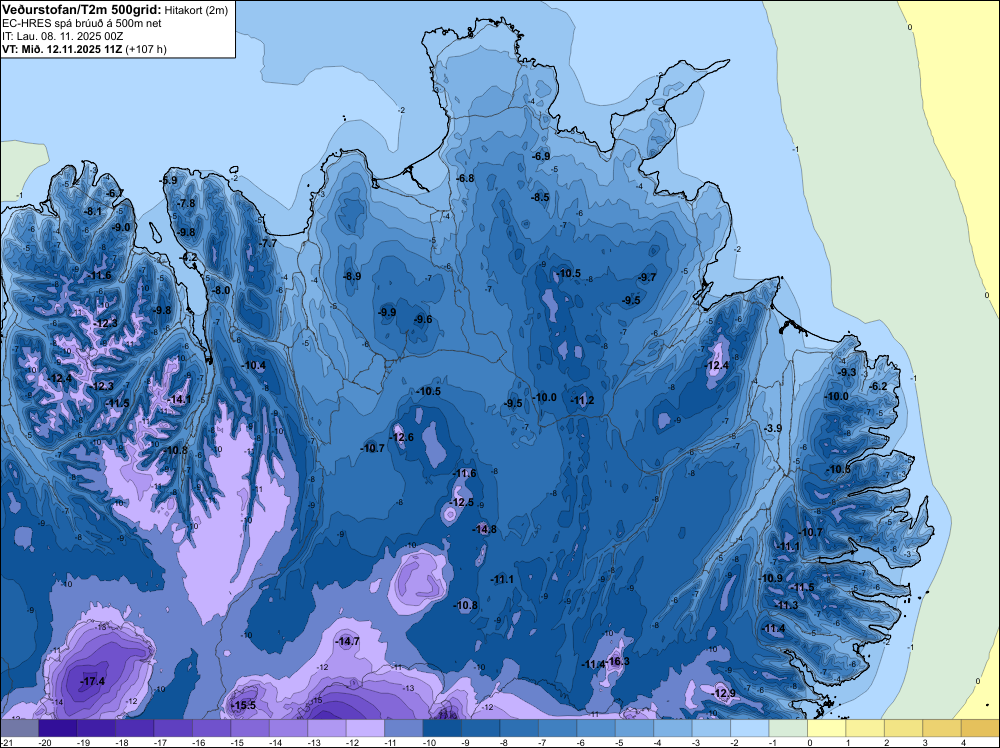Select the -14.7 temperature label
The width and height of the screenshot is (1000, 748).
pyautogui.click(x=348, y=642)
